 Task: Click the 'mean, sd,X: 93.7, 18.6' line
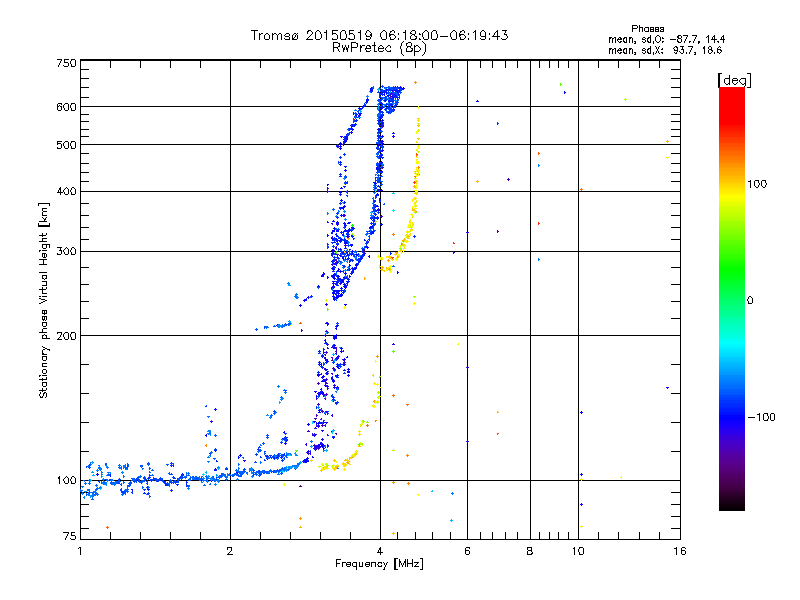tap(665, 50)
